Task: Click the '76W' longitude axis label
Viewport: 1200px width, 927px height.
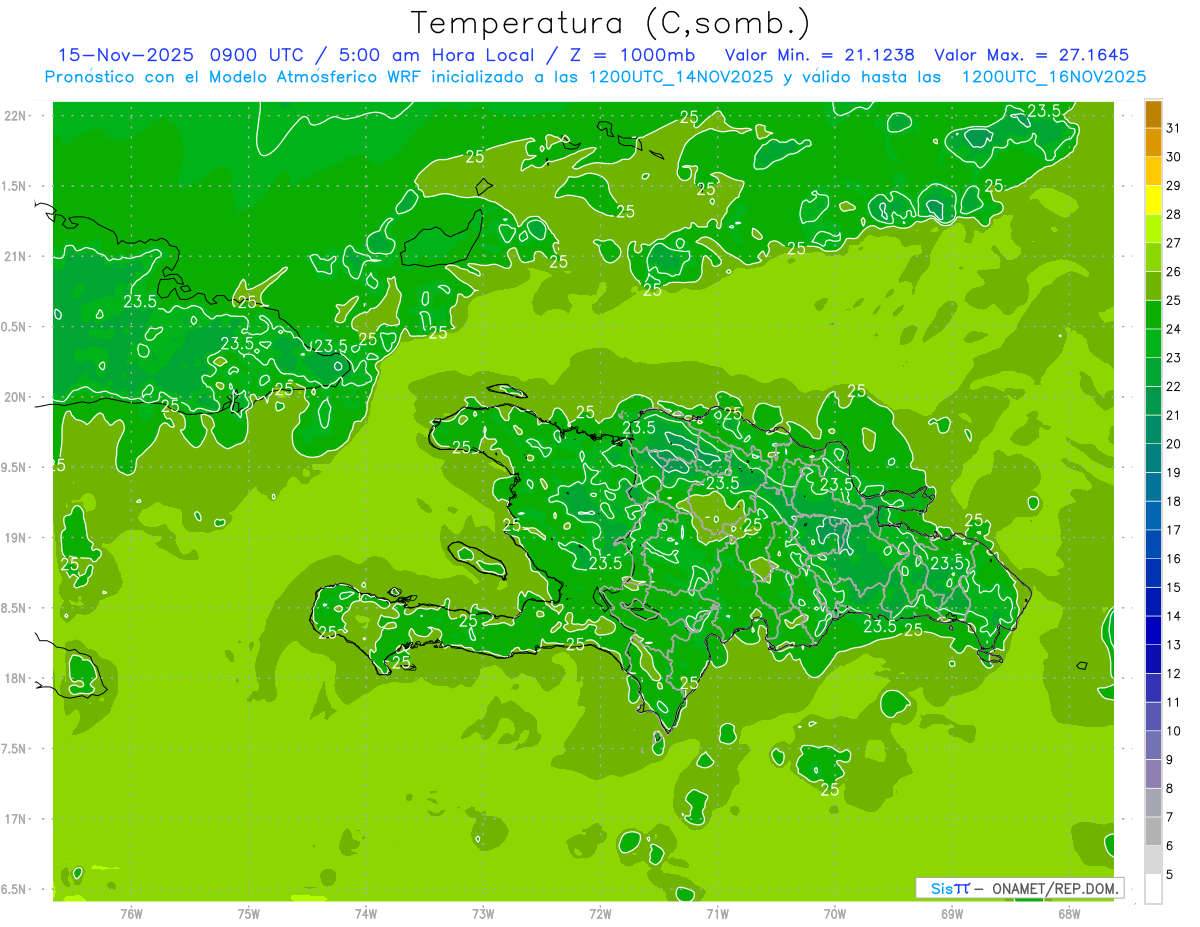Action: 131,913
